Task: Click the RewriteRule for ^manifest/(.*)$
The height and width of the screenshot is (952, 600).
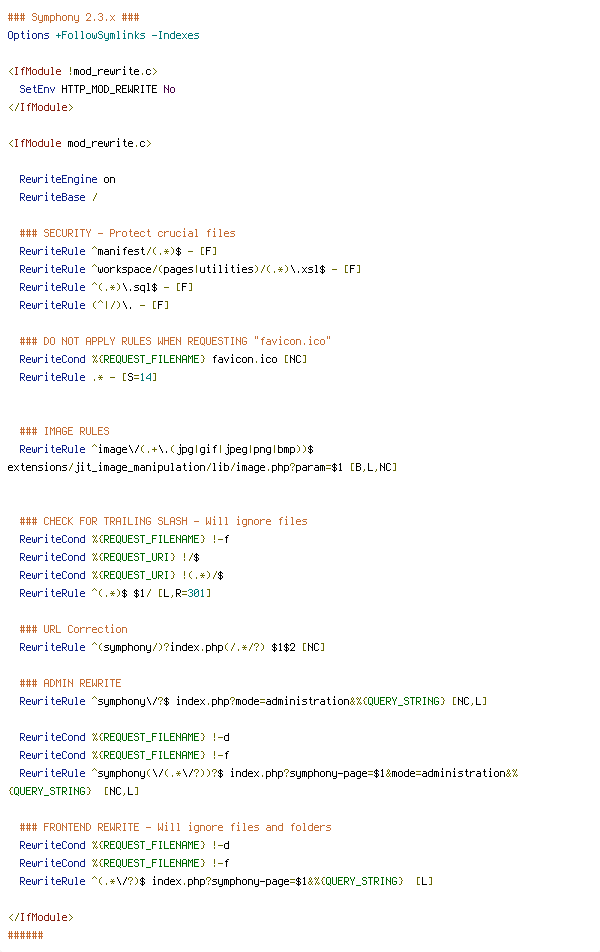Action: [118, 251]
